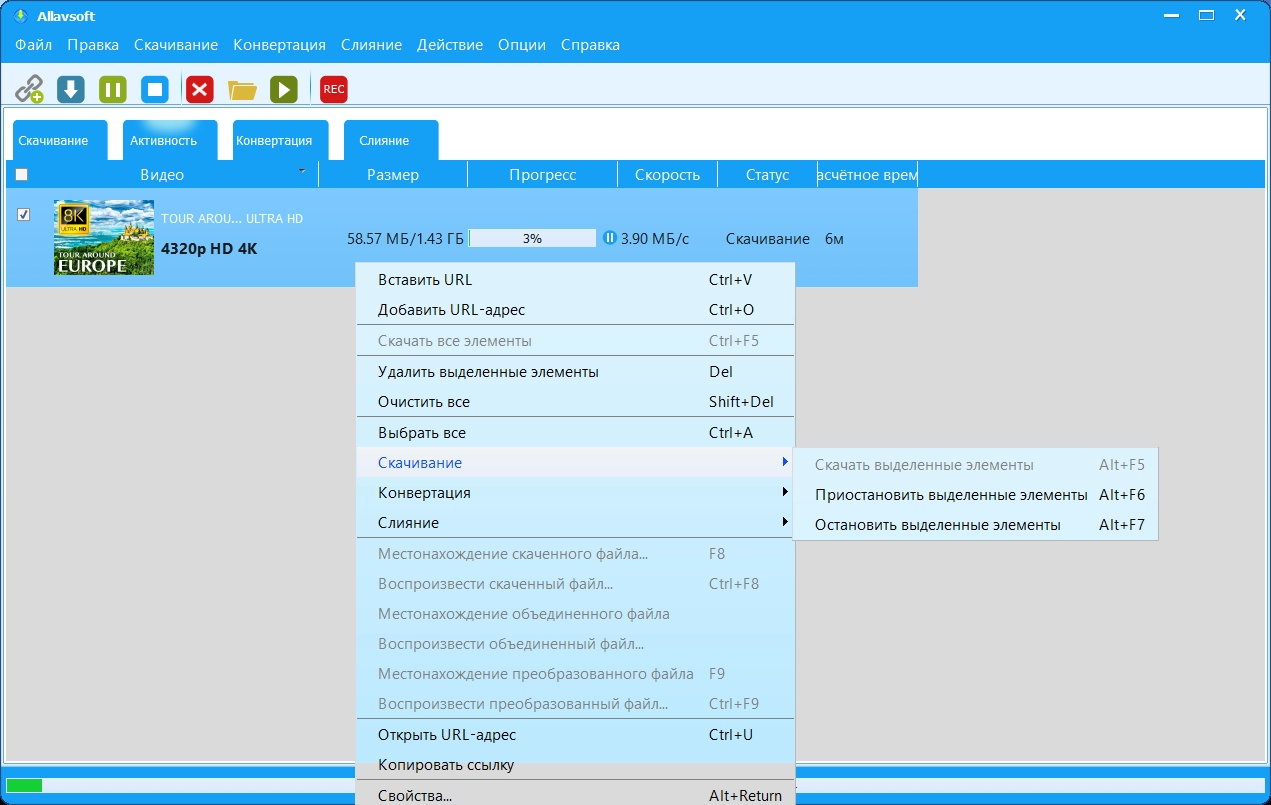Click the Прогресс column header
This screenshot has height=805, width=1271.
coord(543,174)
